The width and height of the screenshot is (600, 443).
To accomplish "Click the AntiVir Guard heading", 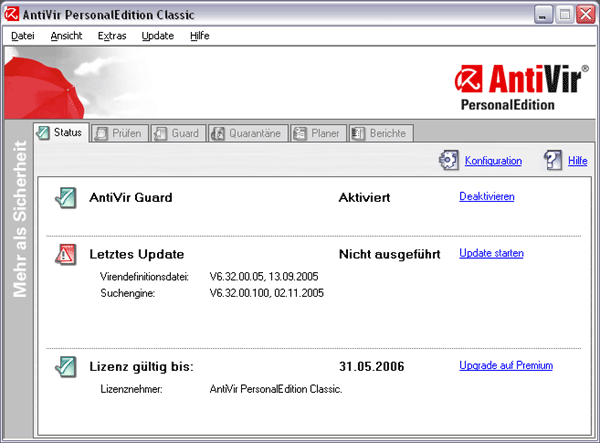I will 131,198.
